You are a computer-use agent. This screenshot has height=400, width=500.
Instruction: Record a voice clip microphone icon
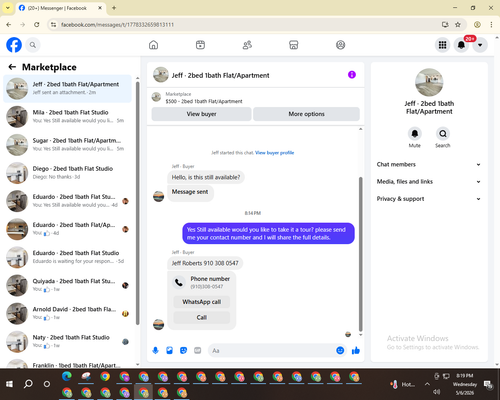pyautogui.click(x=155, y=350)
